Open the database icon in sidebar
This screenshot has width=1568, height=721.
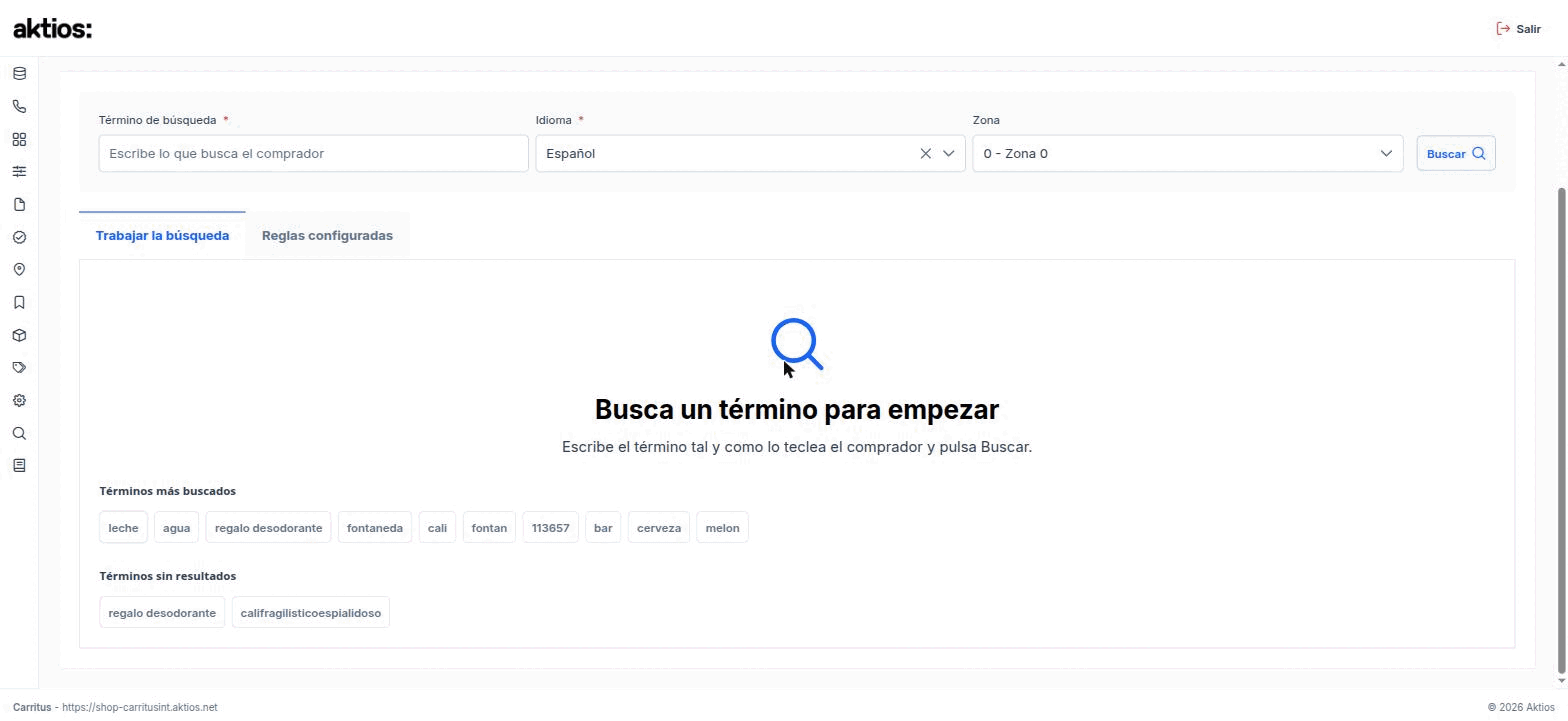pyautogui.click(x=19, y=74)
